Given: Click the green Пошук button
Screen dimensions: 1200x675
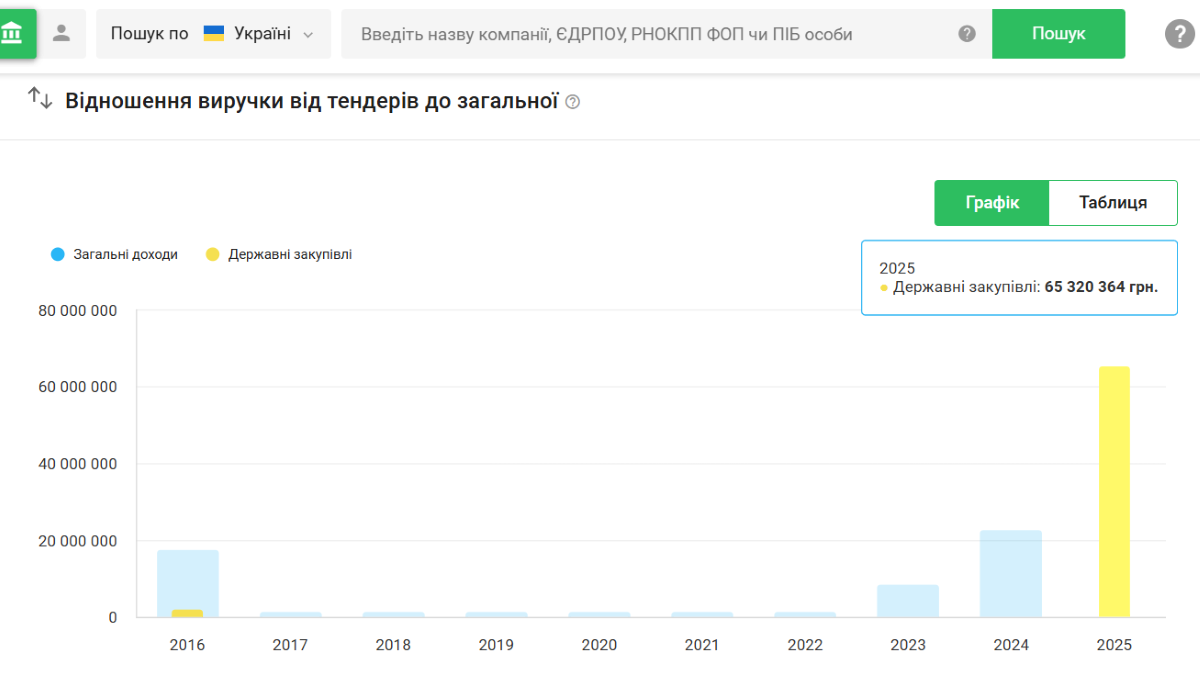Looking at the screenshot, I should 1058,34.
